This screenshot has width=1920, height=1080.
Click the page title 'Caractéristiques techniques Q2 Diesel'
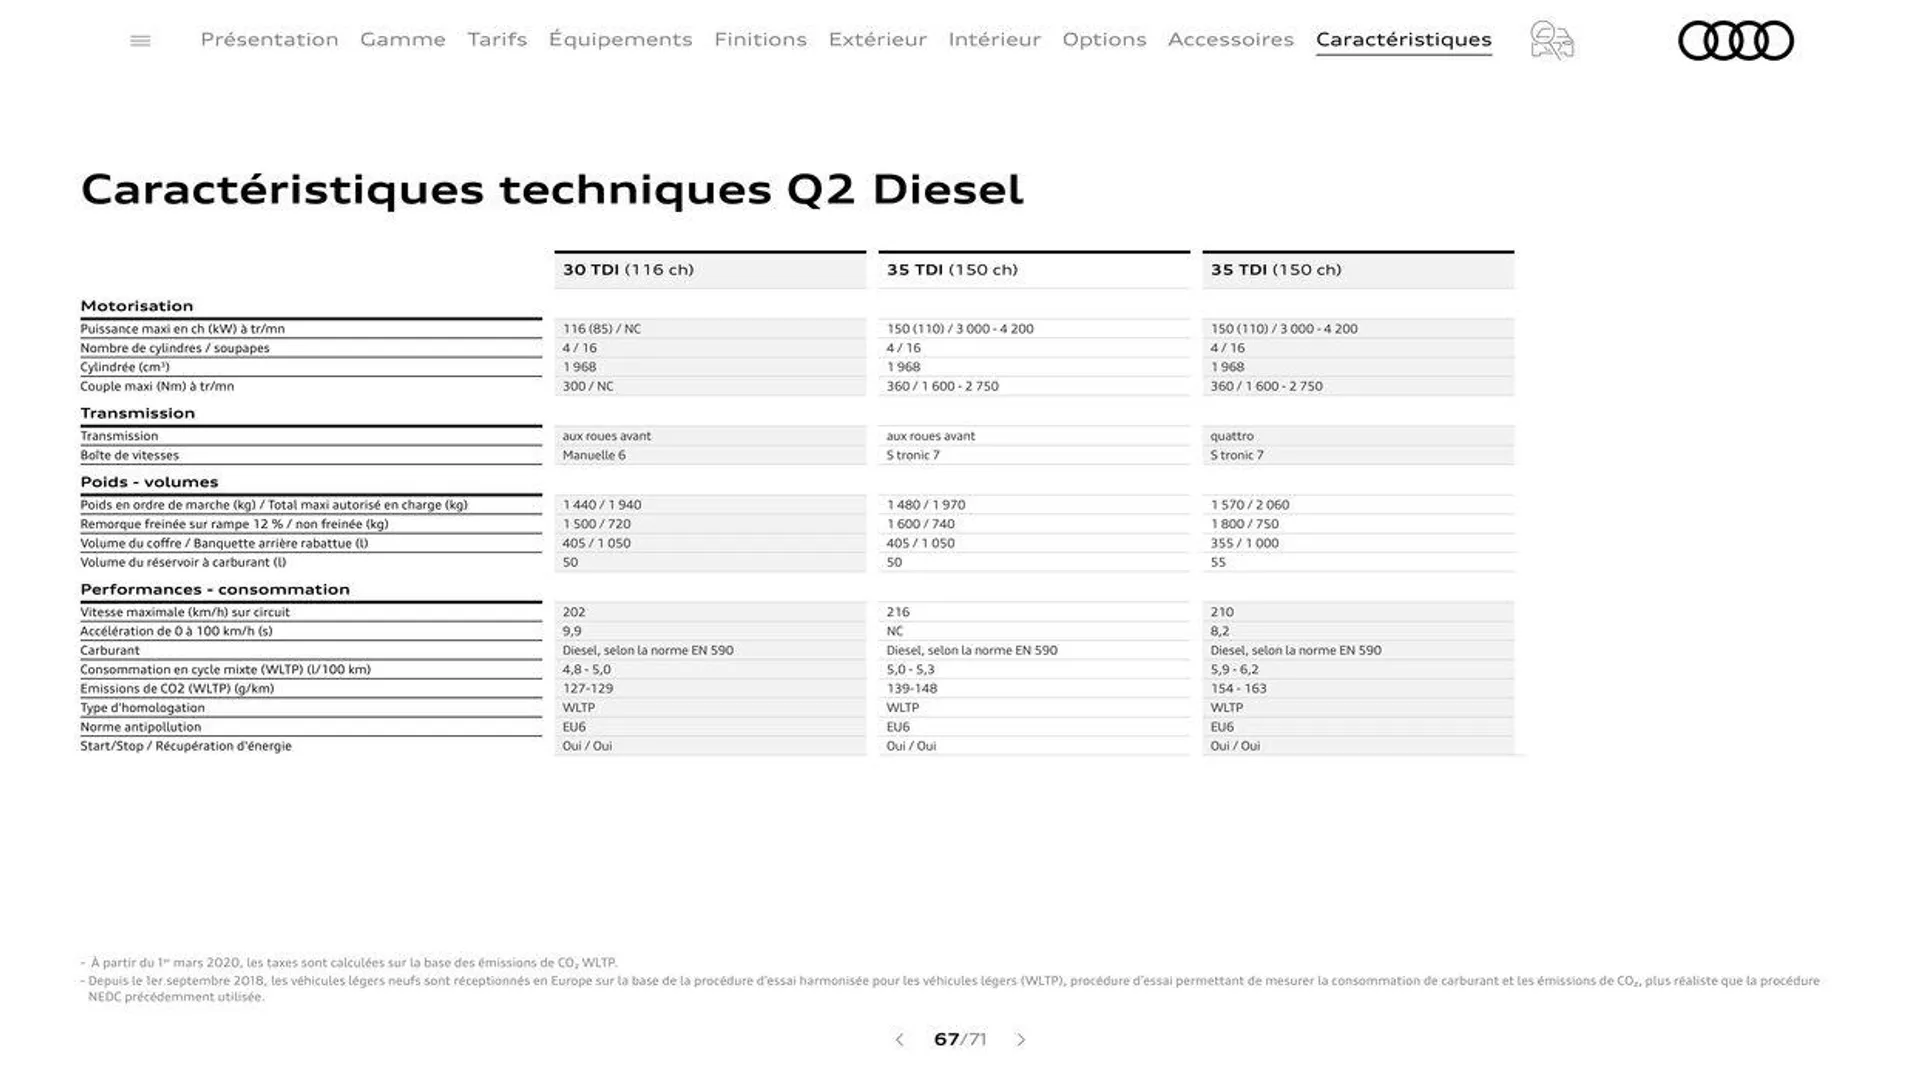point(552,190)
